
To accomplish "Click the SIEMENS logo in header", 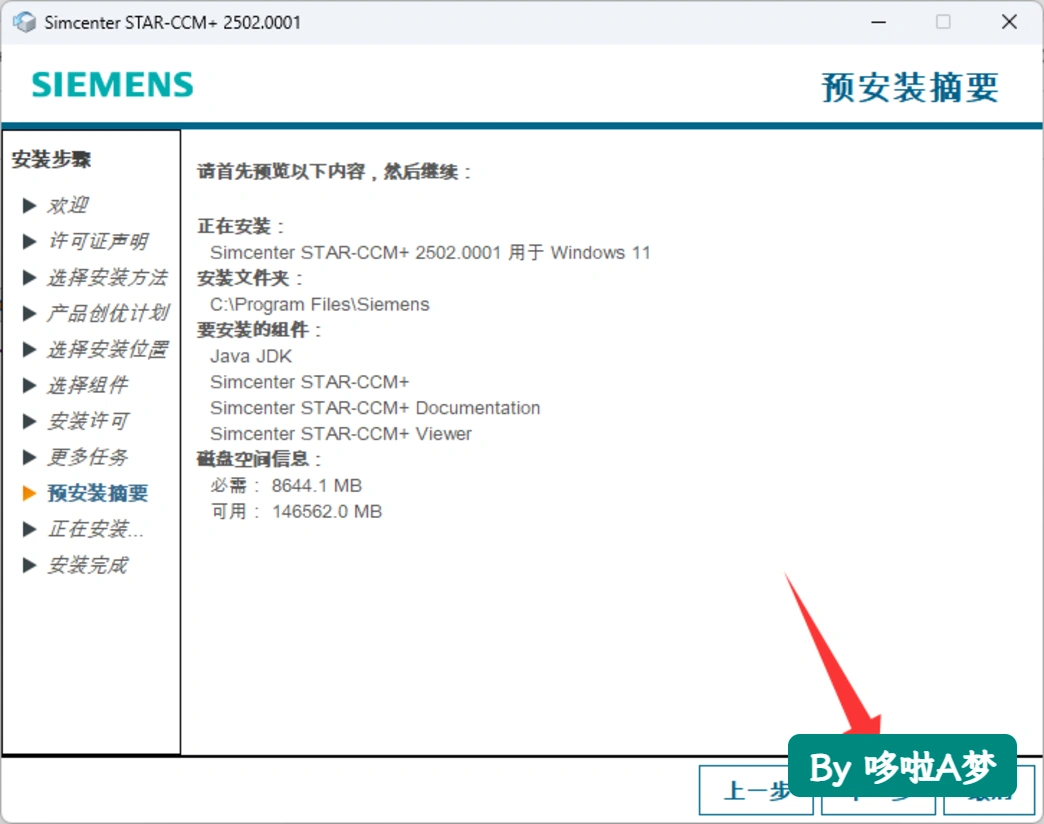I will [x=113, y=85].
